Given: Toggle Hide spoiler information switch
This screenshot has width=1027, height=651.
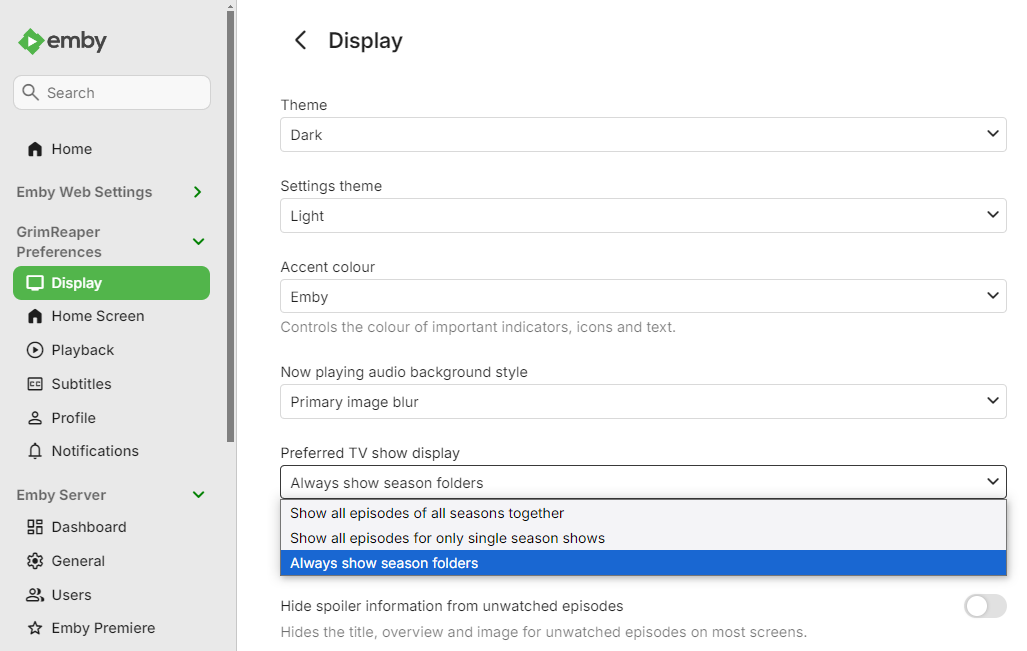Looking at the screenshot, I should [x=984, y=605].
